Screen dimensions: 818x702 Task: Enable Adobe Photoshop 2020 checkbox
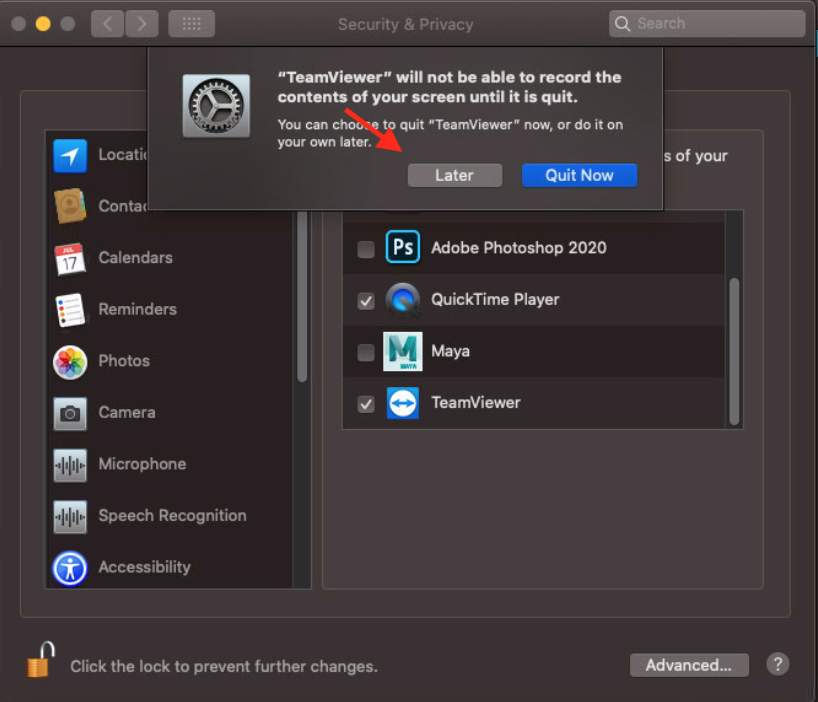[x=366, y=249]
